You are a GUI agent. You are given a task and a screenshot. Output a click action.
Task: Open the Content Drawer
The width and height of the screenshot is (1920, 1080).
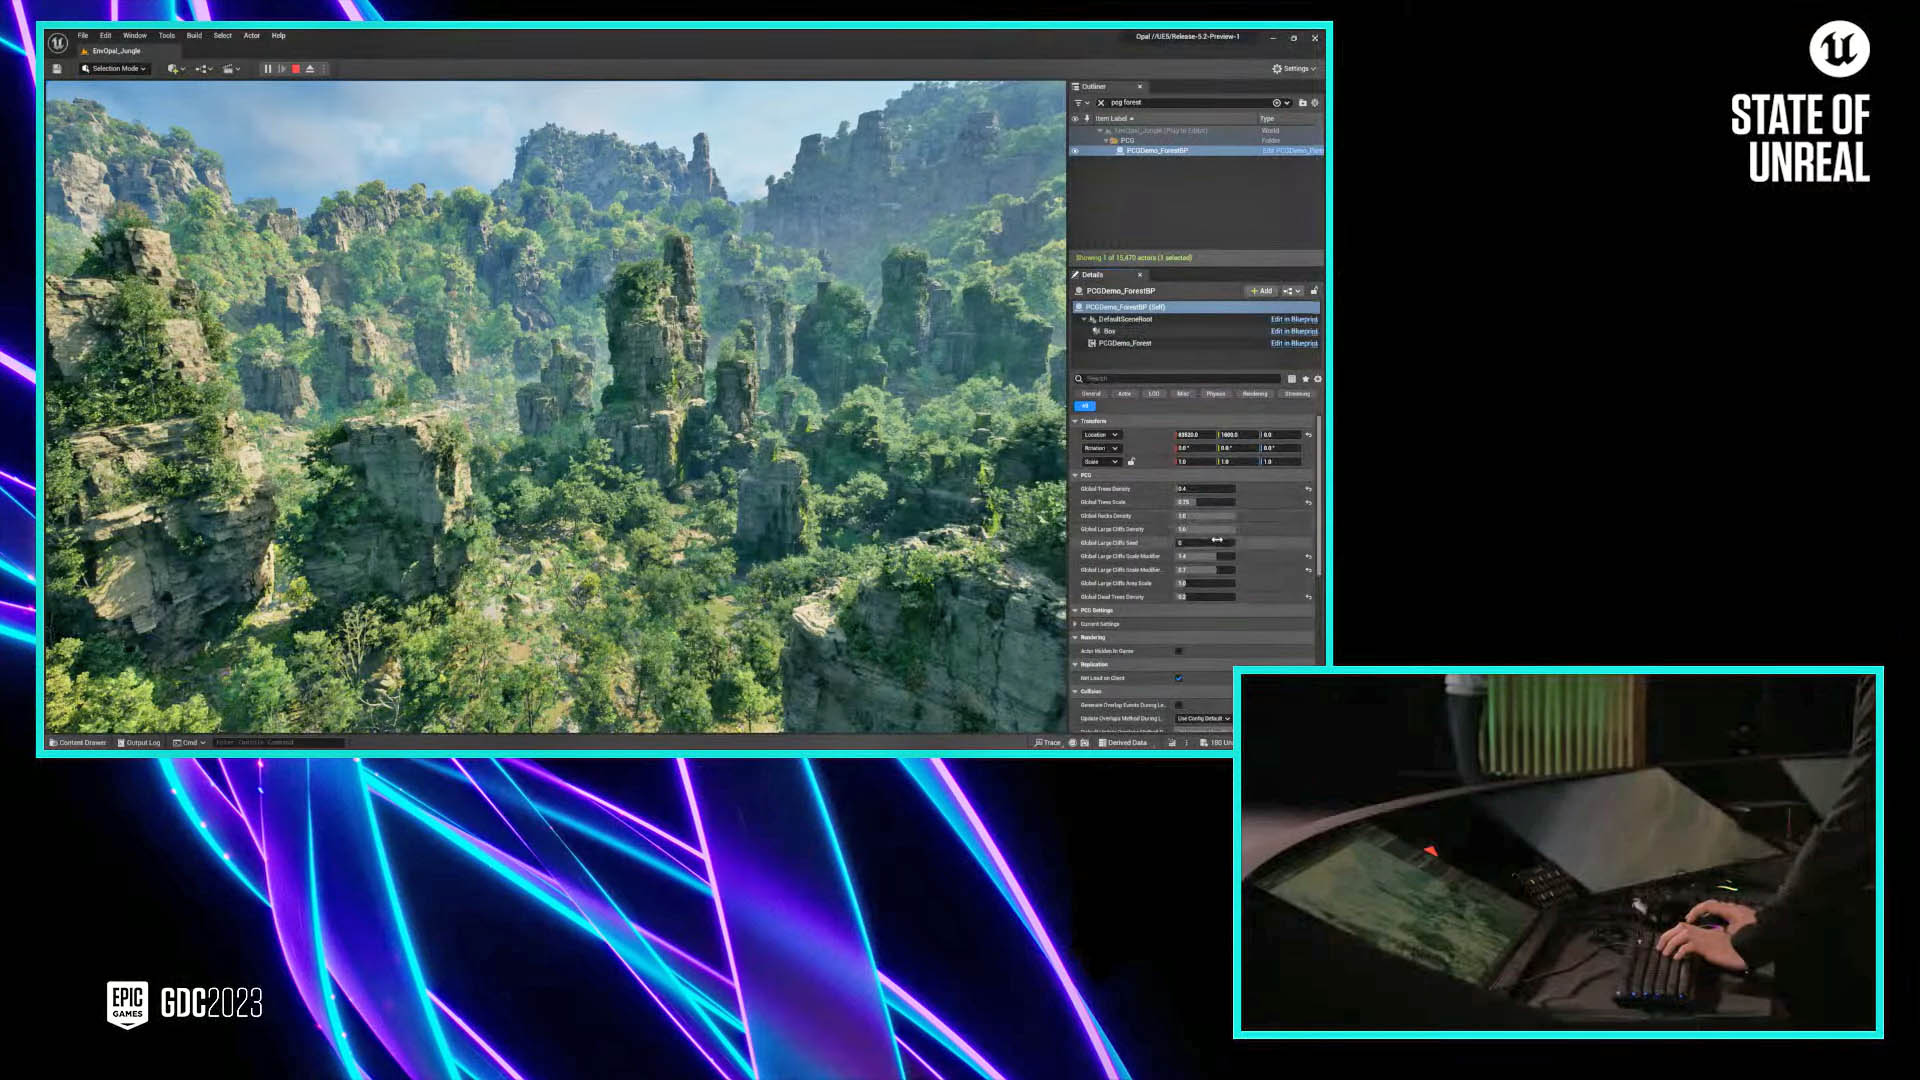click(78, 743)
